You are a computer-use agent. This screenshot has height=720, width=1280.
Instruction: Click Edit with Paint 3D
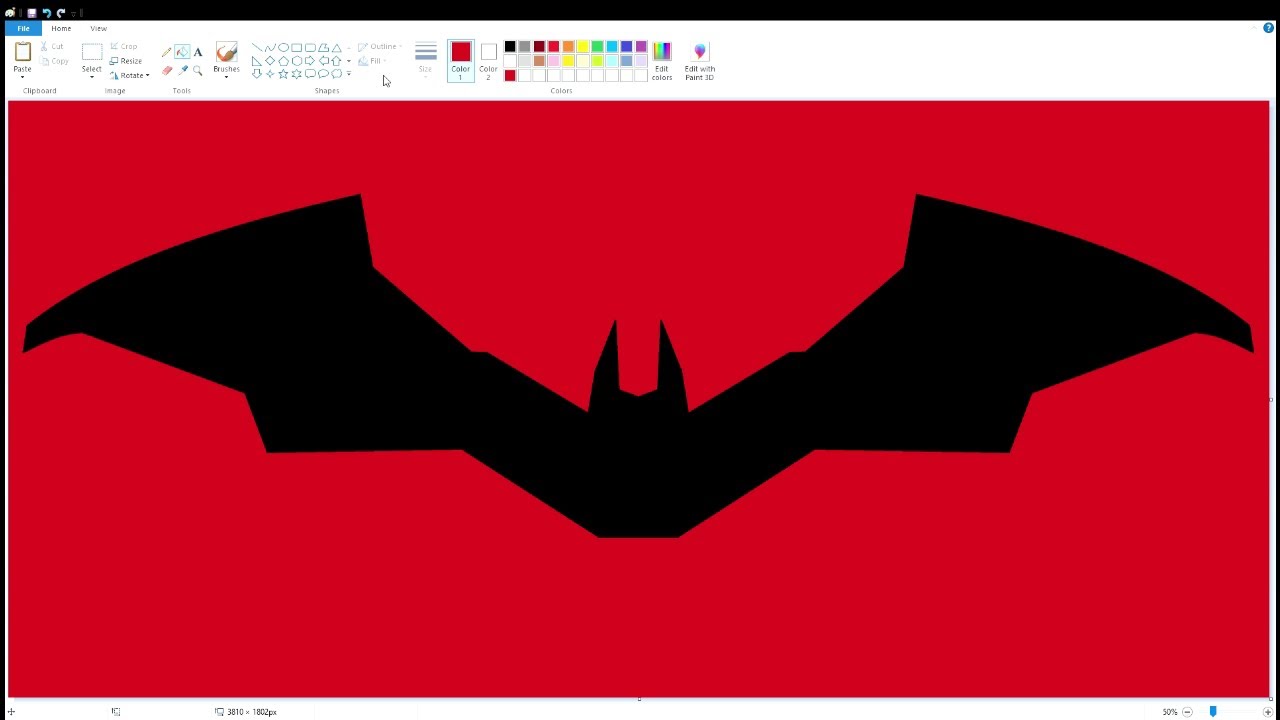coord(700,61)
